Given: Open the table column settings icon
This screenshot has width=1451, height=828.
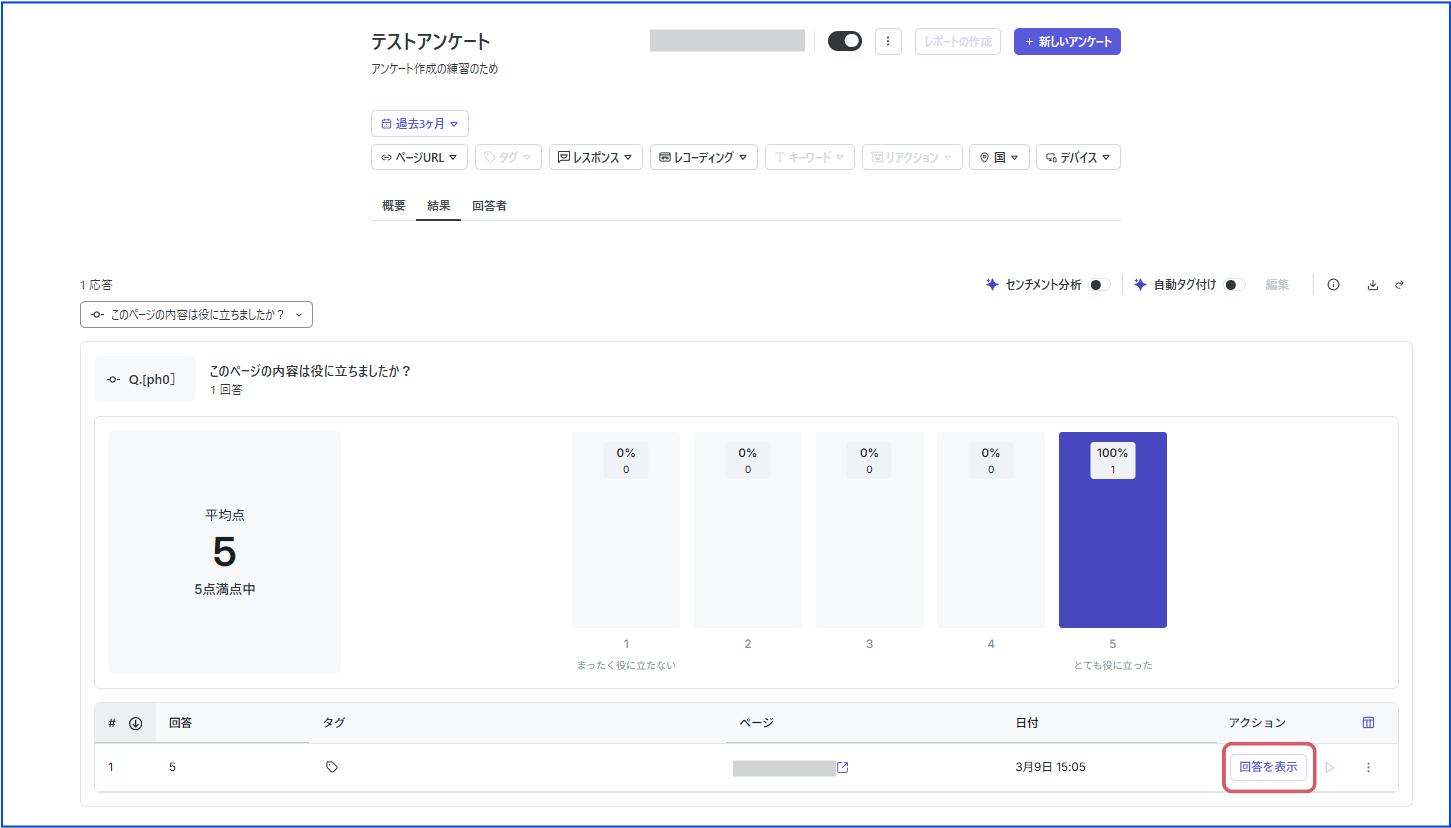Looking at the screenshot, I should [x=1368, y=723].
